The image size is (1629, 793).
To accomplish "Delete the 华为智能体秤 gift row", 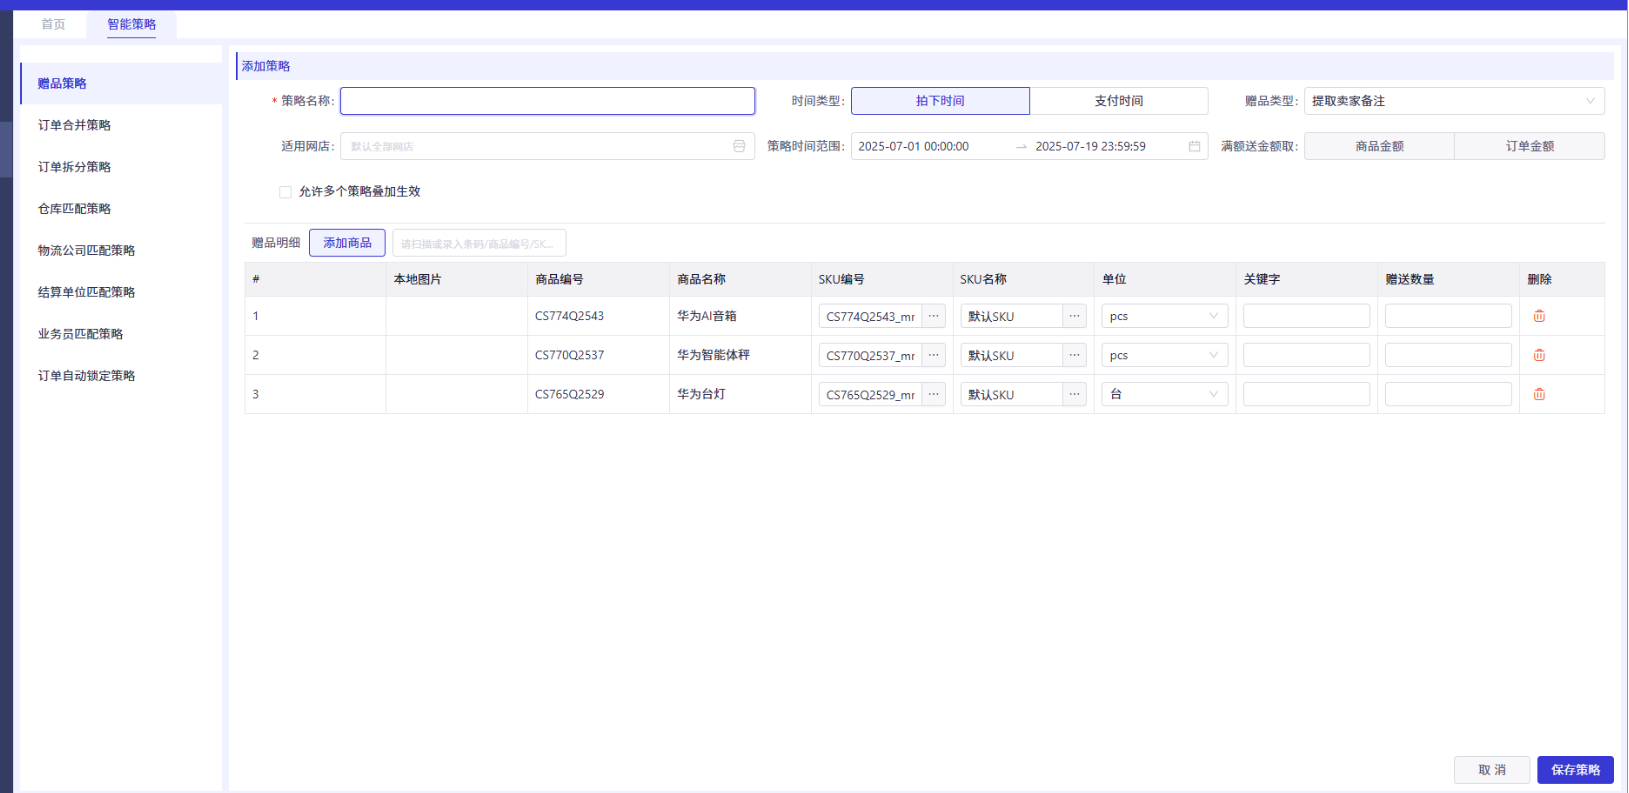I will pos(1539,355).
